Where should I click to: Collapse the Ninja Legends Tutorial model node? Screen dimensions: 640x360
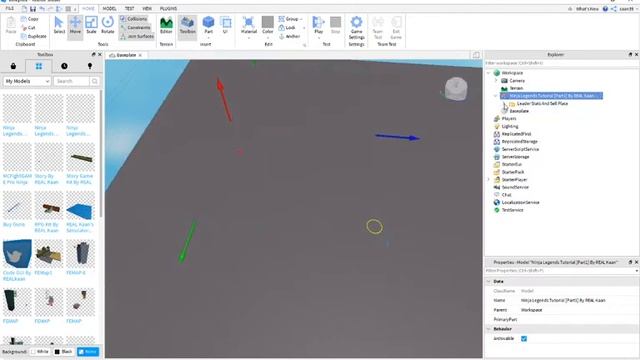[x=496, y=96]
